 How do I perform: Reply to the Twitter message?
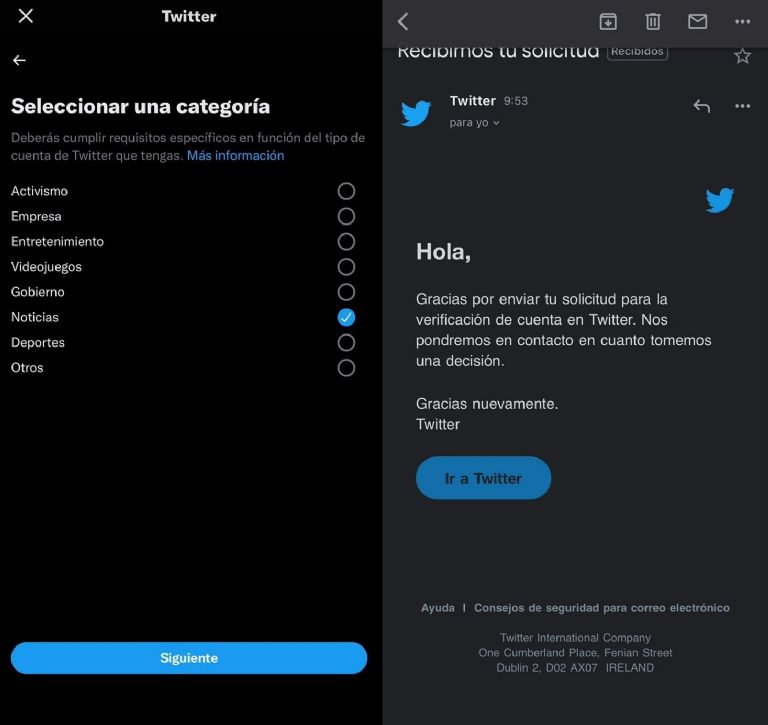coord(701,106)
